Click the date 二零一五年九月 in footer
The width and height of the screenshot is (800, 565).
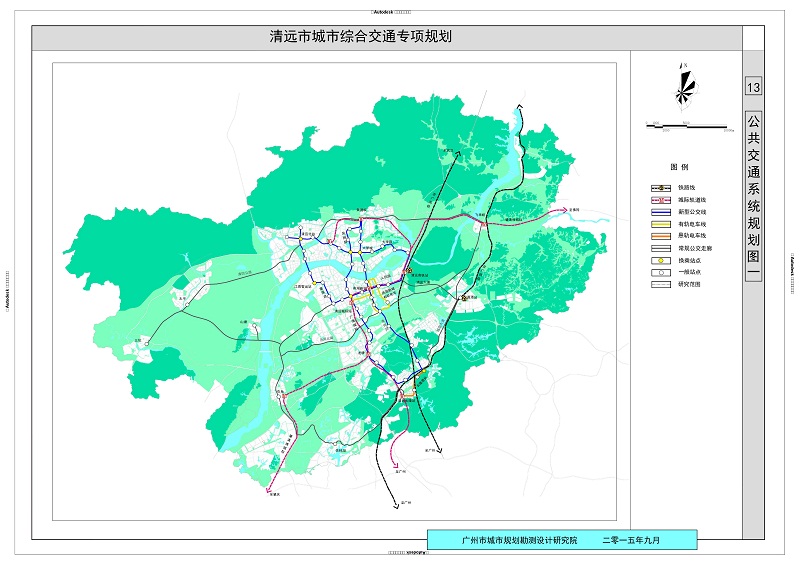pyautogui.click(x=631, y=539)
